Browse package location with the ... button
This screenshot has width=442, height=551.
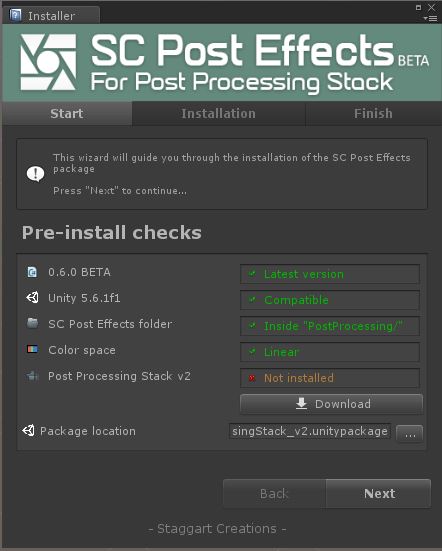(x=409, y=433)
